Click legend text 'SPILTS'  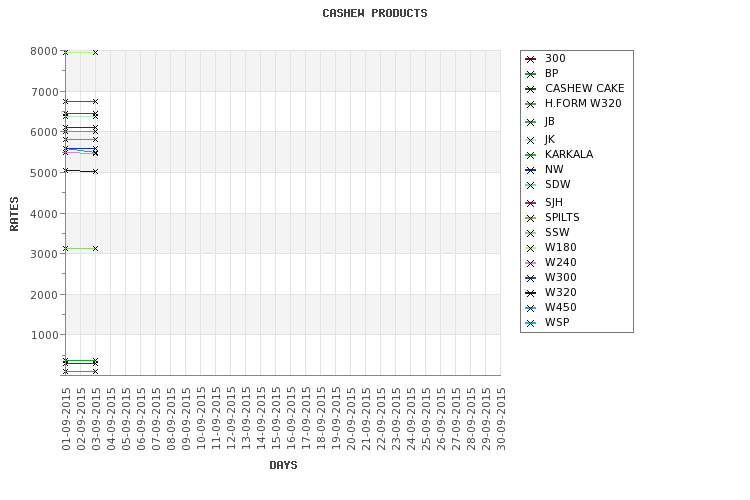click(x=562, y=217)
